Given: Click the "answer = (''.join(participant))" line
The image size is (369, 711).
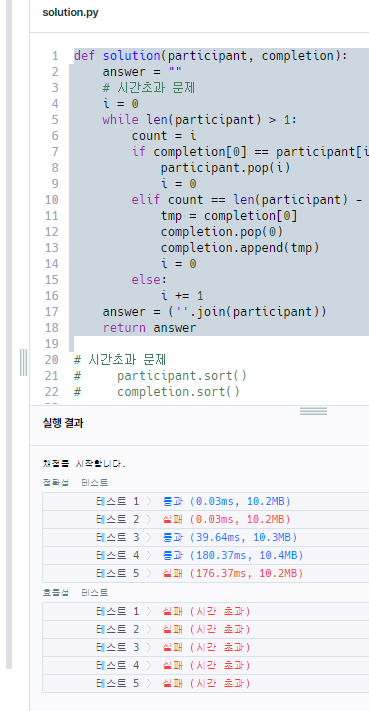Looking at the screenshot, I should pos(214,312).
